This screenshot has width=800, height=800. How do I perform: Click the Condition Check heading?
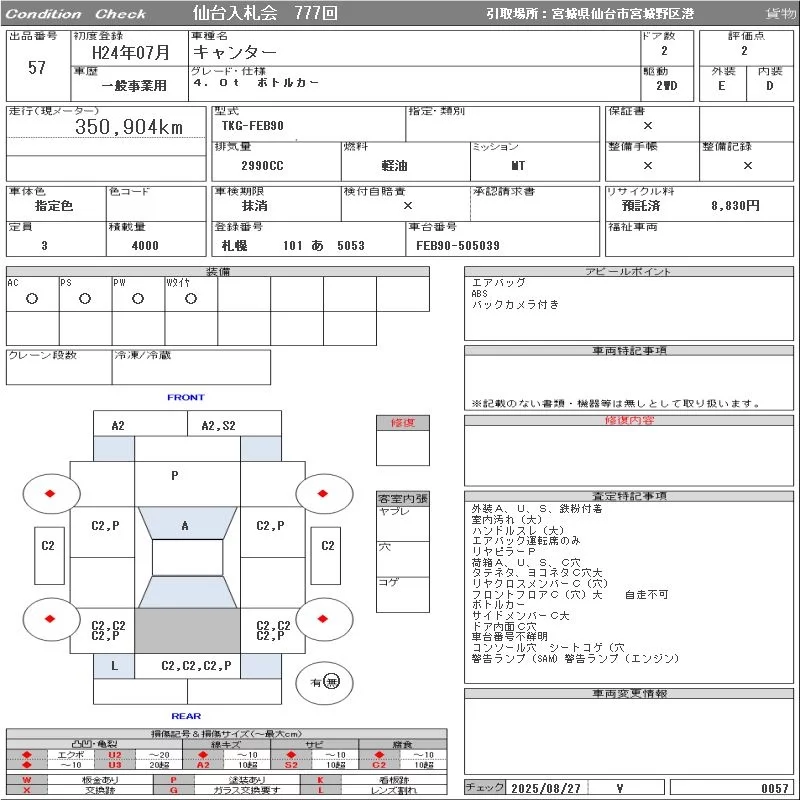76,14
